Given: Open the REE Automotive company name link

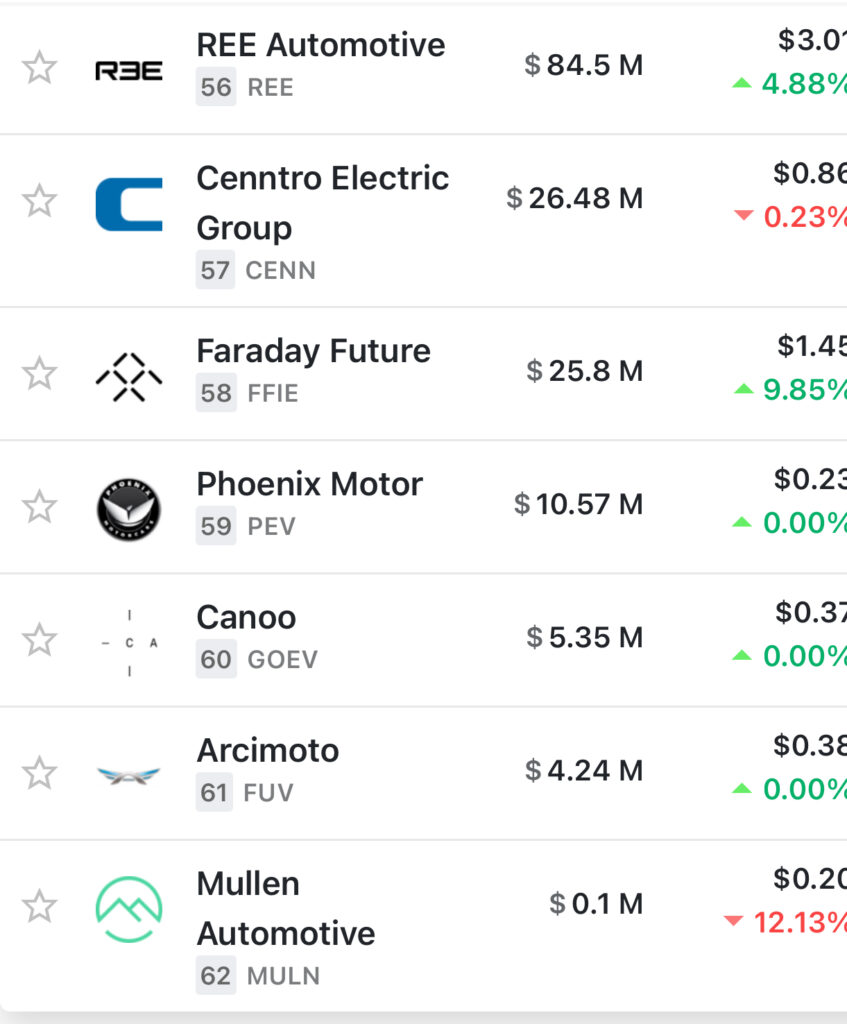Looking at the screenshot, I should click(320, 45).
